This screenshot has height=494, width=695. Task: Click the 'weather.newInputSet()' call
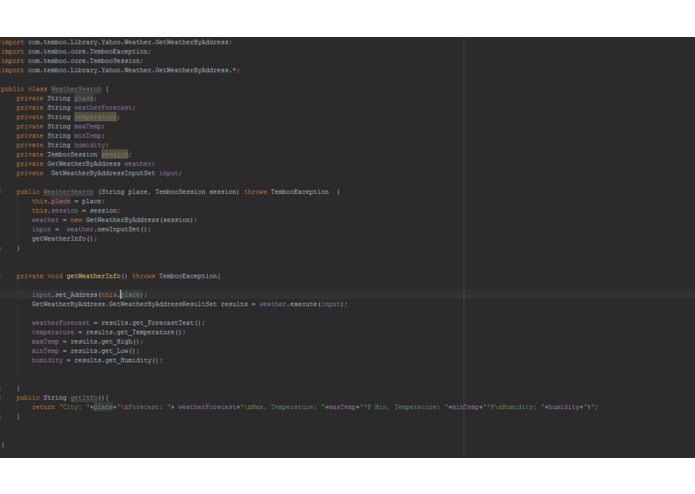[108, 229]
